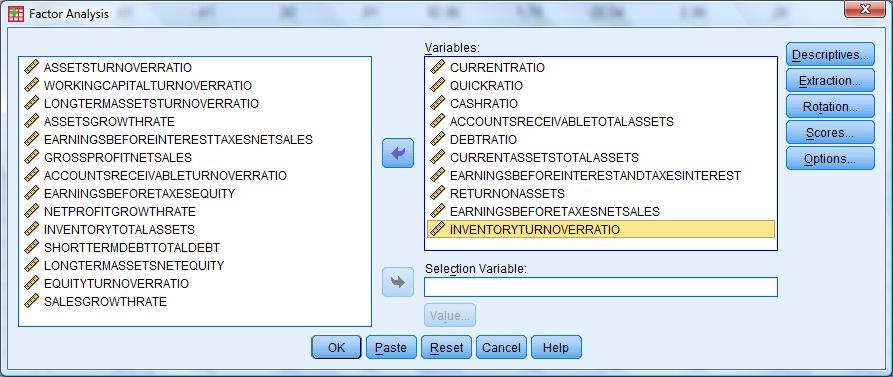893x377 pixels.
Task: Click inside the Selection Variable field
Action: point(601,287)
